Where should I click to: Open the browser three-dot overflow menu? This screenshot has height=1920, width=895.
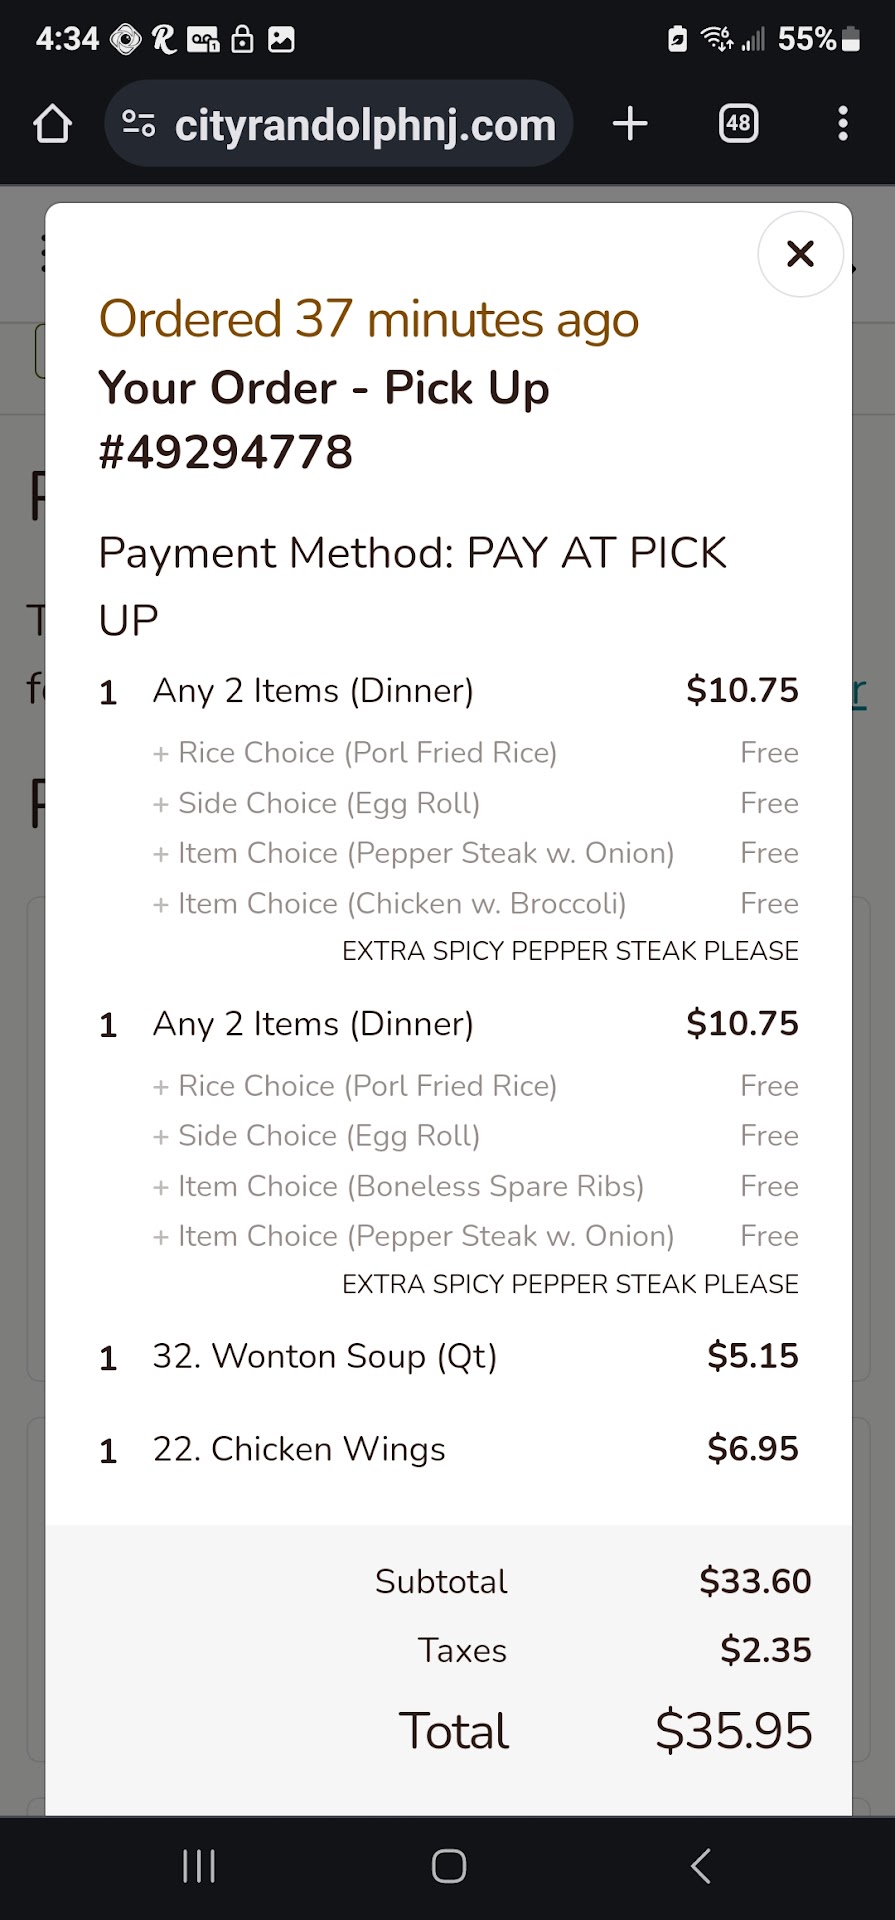pyautogui.click(x=843, y=124)
